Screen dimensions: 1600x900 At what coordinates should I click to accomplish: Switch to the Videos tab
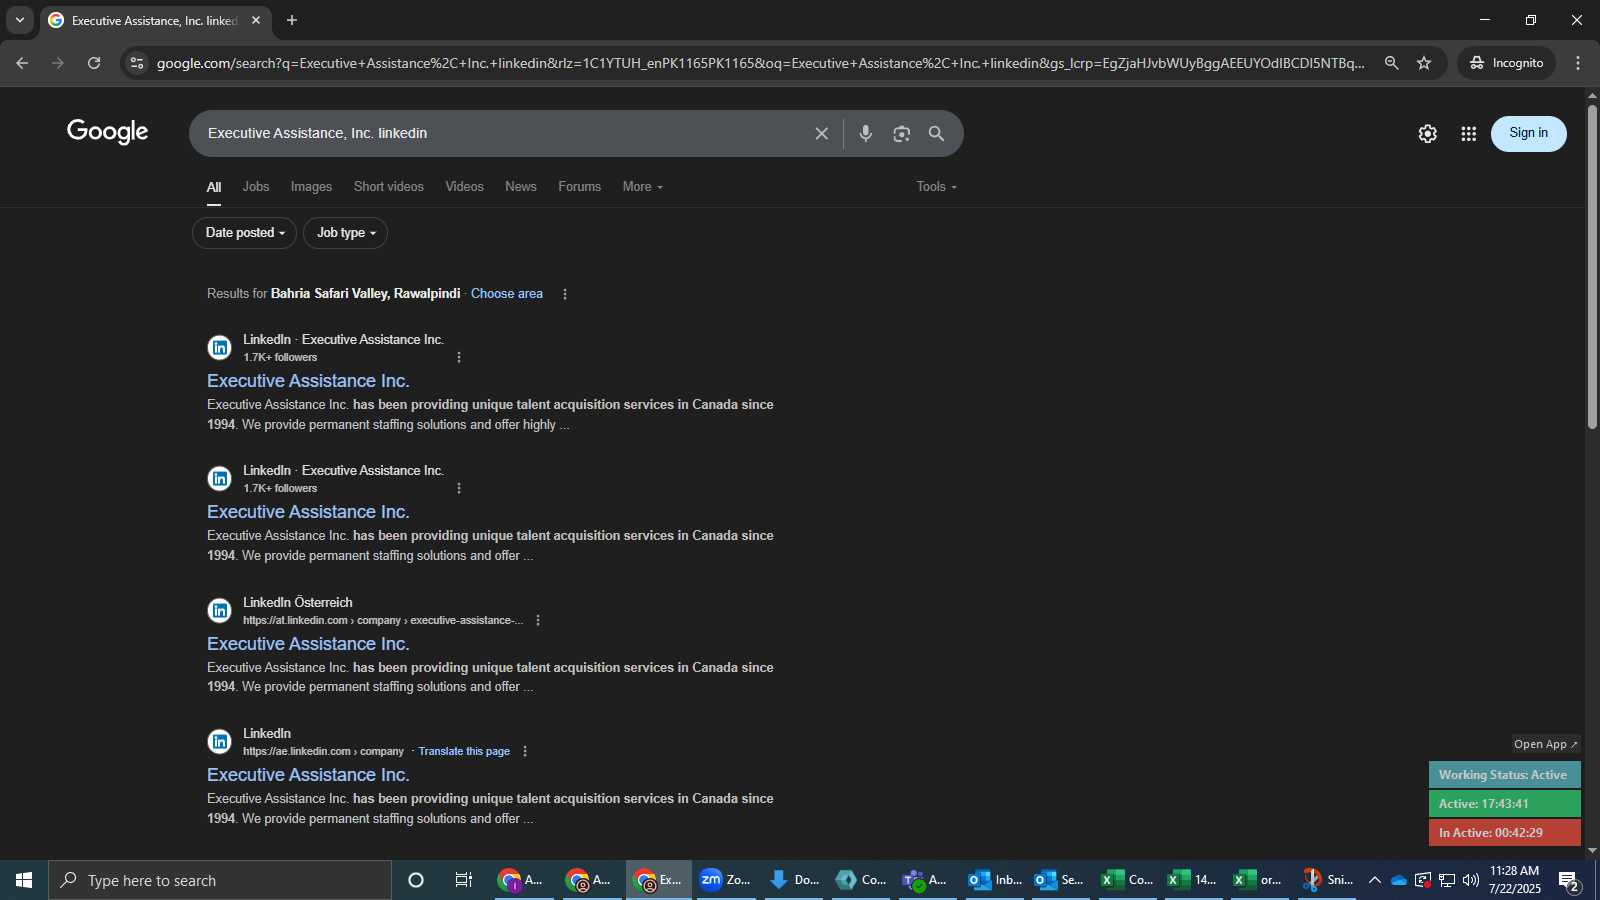click(464, 187)
